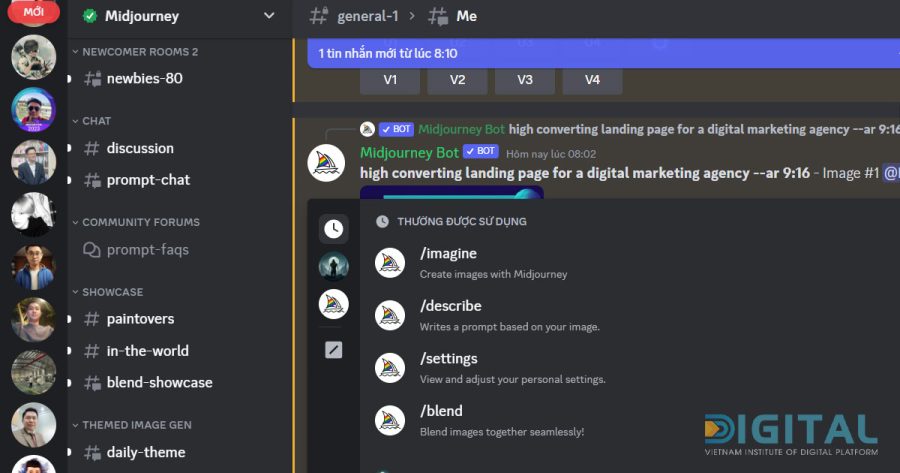Click the hash thread icon beside general-1

[319, 16]
